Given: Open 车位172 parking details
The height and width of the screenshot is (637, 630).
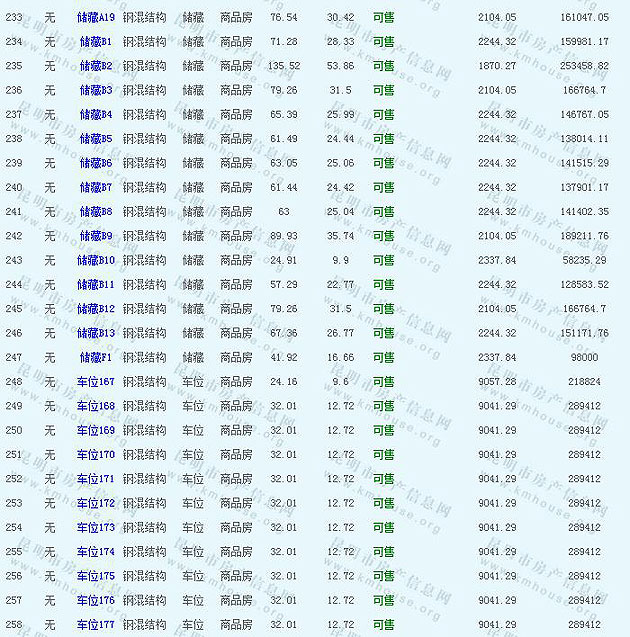Looking at the screenshot, I should [96, 503].
